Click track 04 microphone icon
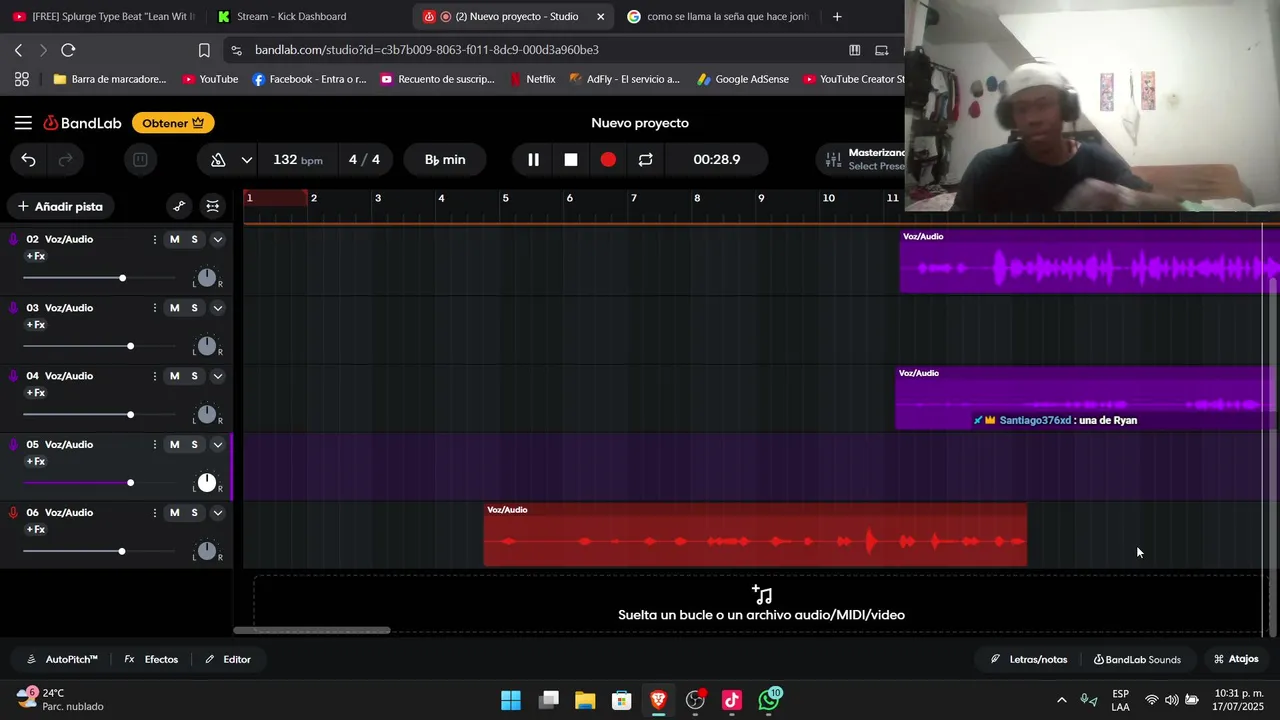The image size is (1280, 720). point(13,376)
